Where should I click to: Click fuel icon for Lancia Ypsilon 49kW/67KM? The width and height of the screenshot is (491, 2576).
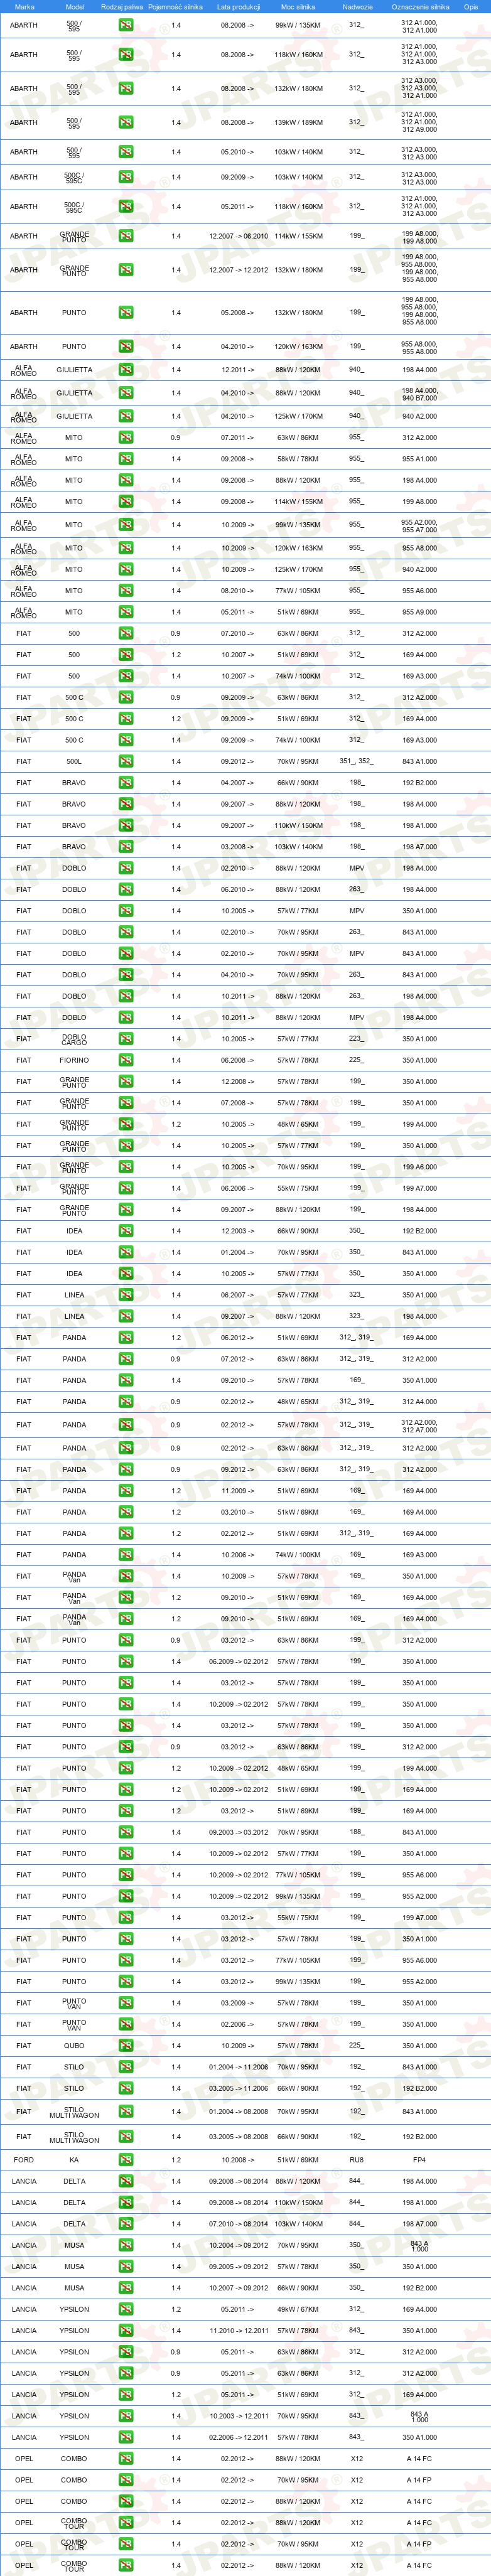click(125, 2309)
